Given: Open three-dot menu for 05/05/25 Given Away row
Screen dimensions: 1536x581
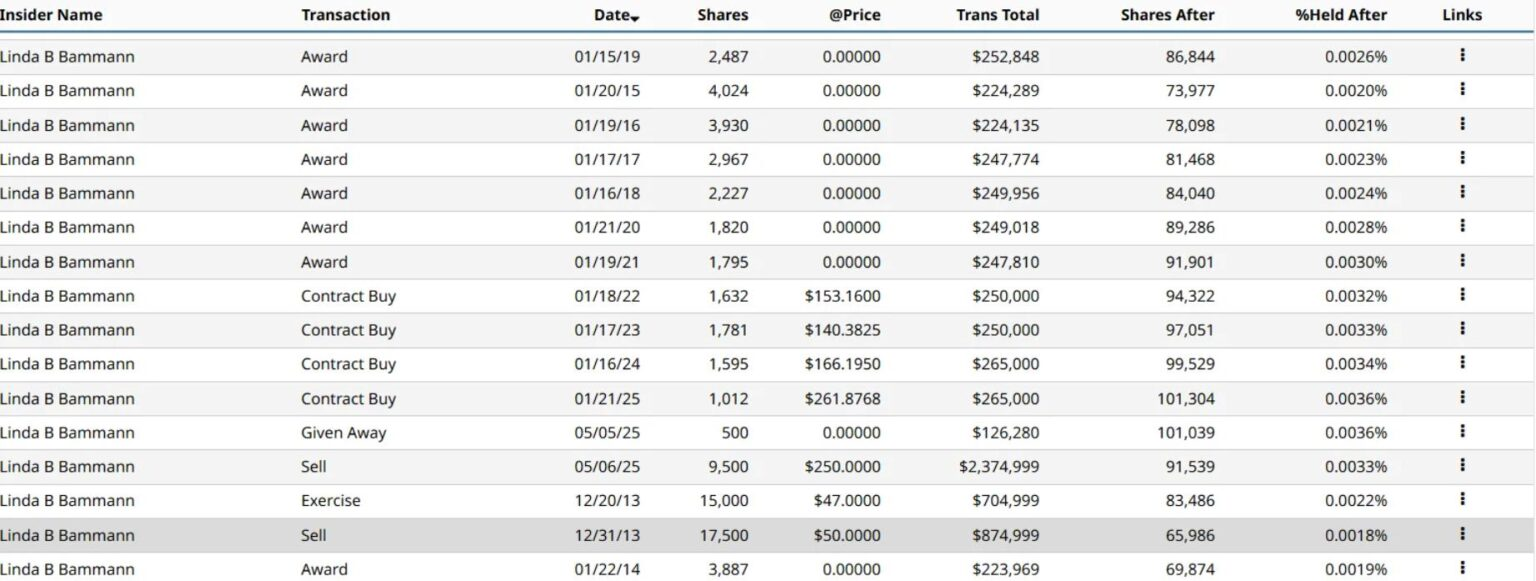Looking at the screenshot, I should pos(1462,432).
